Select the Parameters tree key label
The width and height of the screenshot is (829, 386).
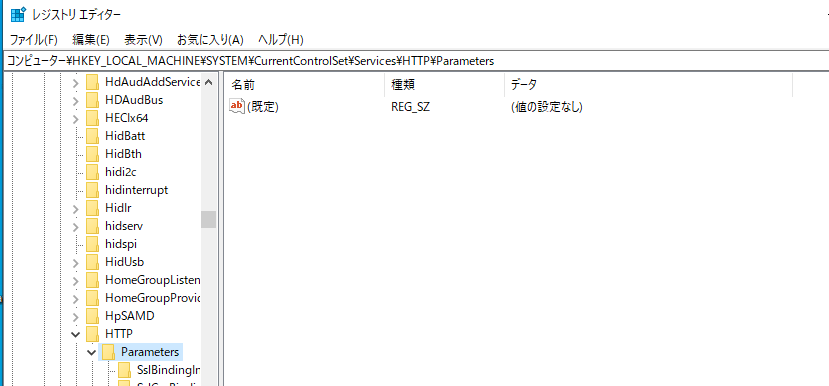point(150,352)
